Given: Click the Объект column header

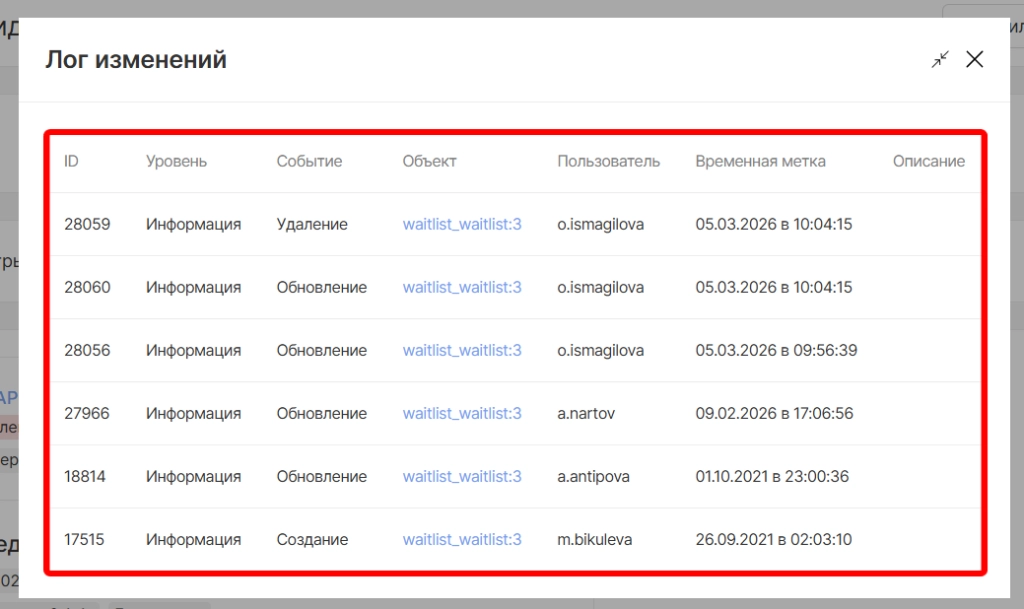Looking at the screenshot, I should 429,161.
